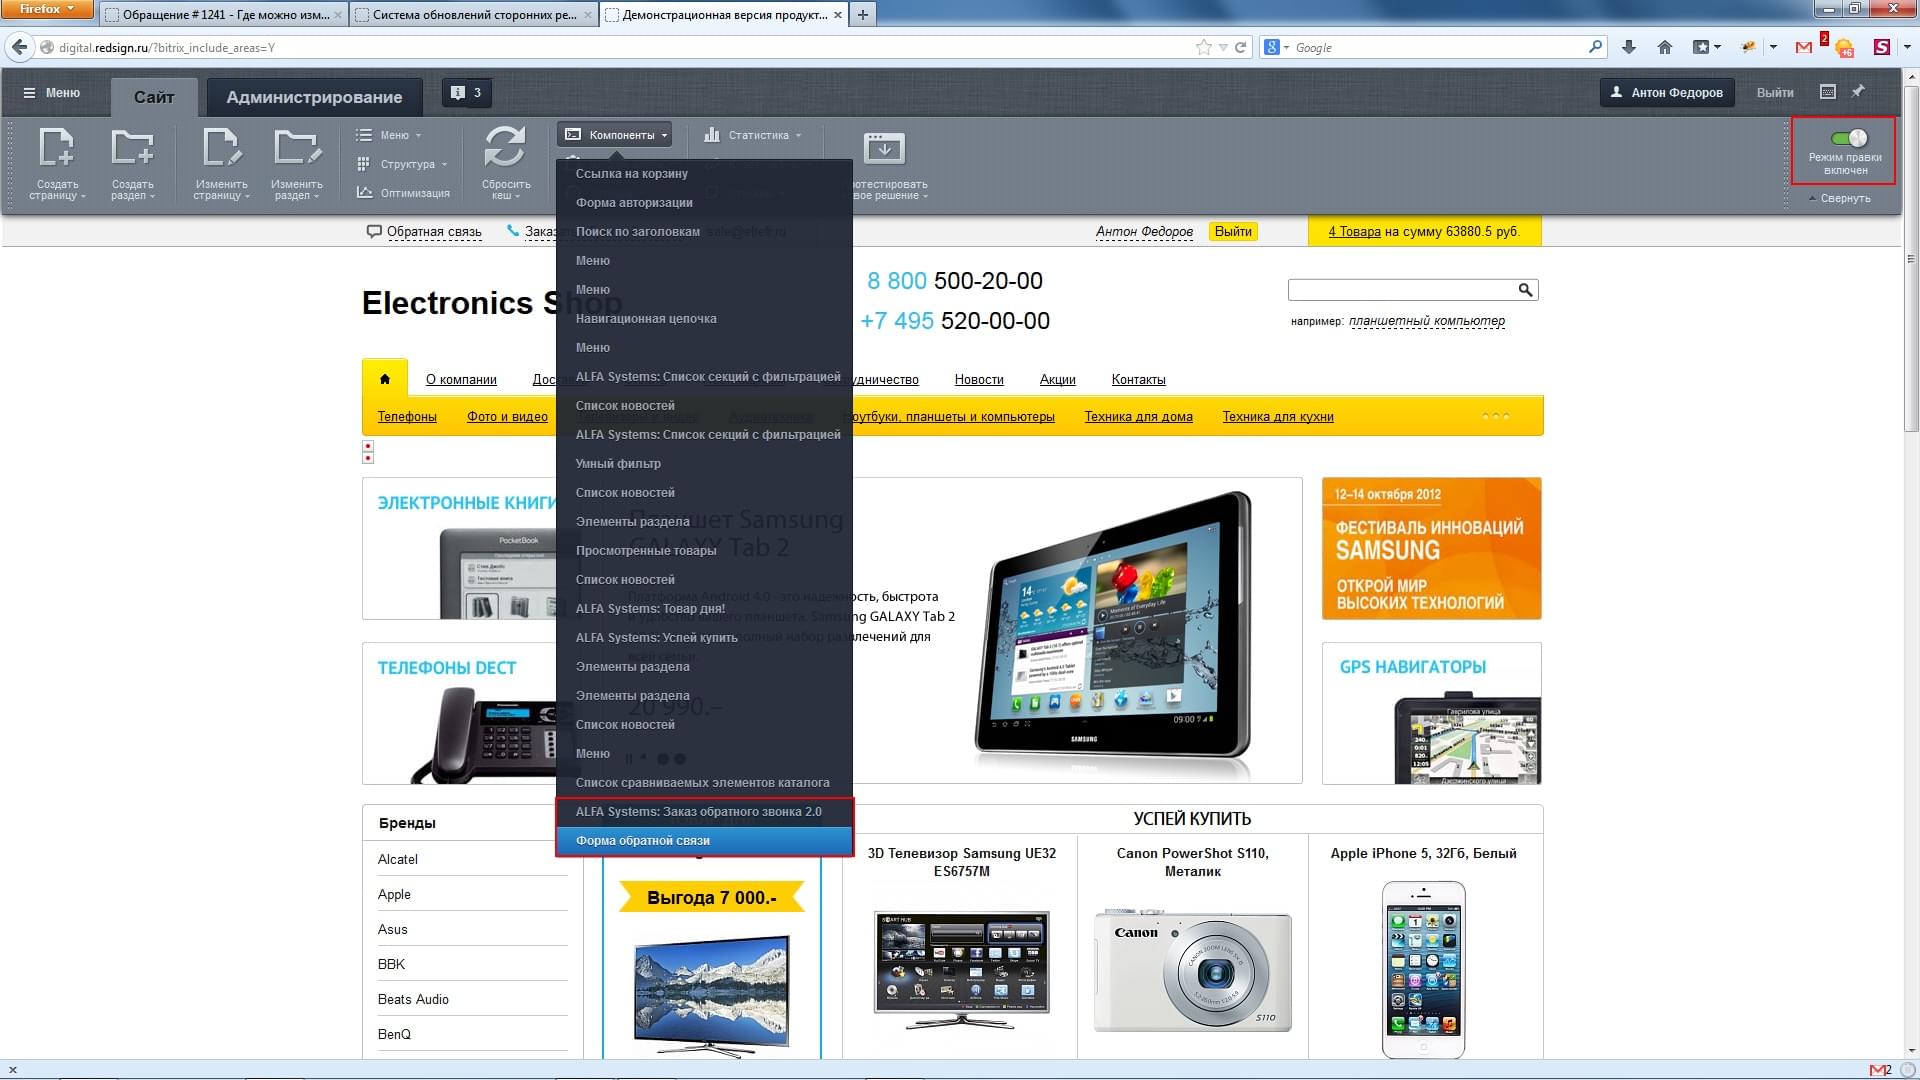
Task: Switch to the Администрирование tab
Action: [x=314, y=97]
